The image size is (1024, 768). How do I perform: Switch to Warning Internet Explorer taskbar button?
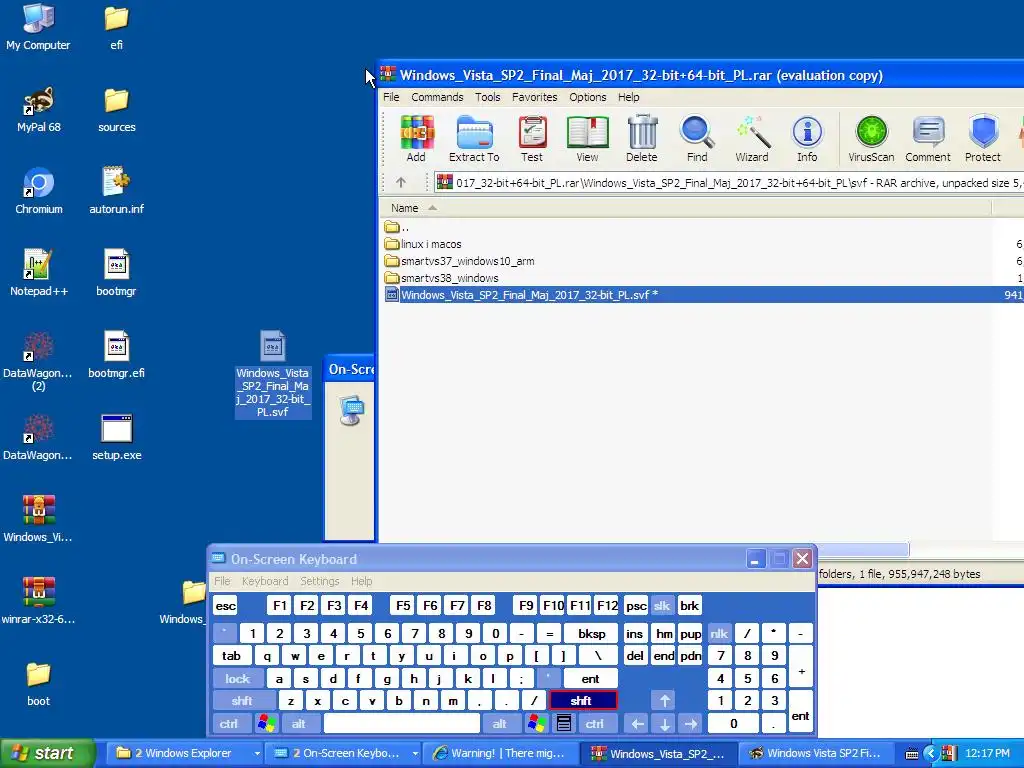coord(501,753)
